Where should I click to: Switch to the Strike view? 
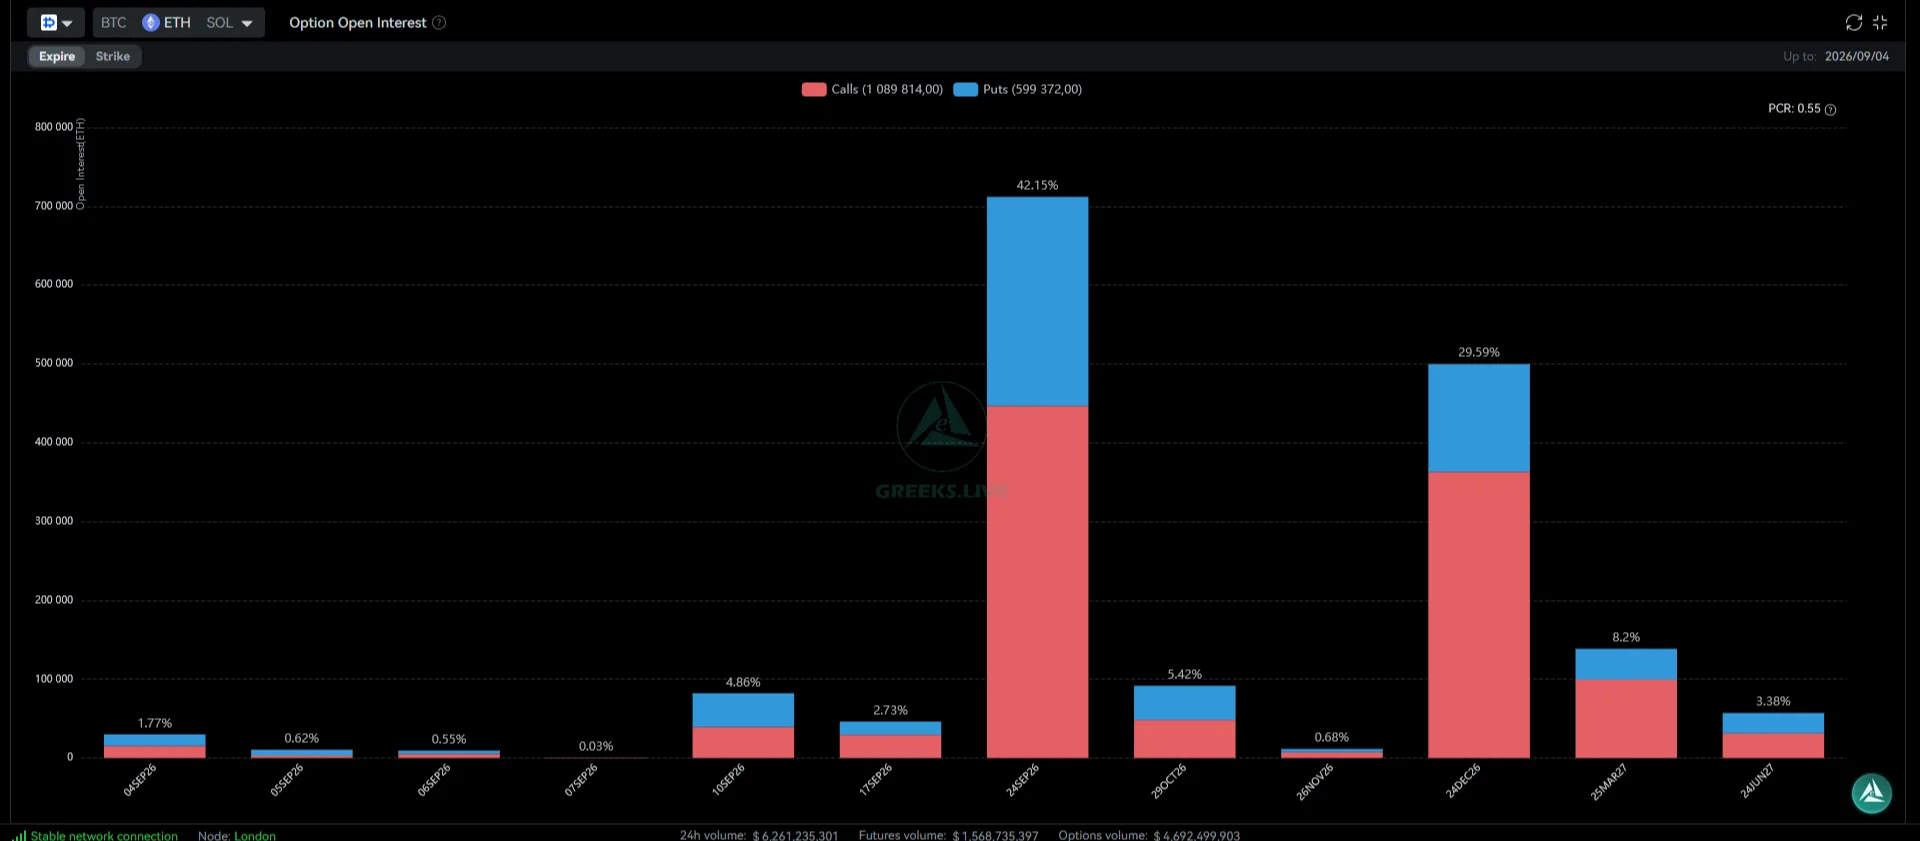113,56
